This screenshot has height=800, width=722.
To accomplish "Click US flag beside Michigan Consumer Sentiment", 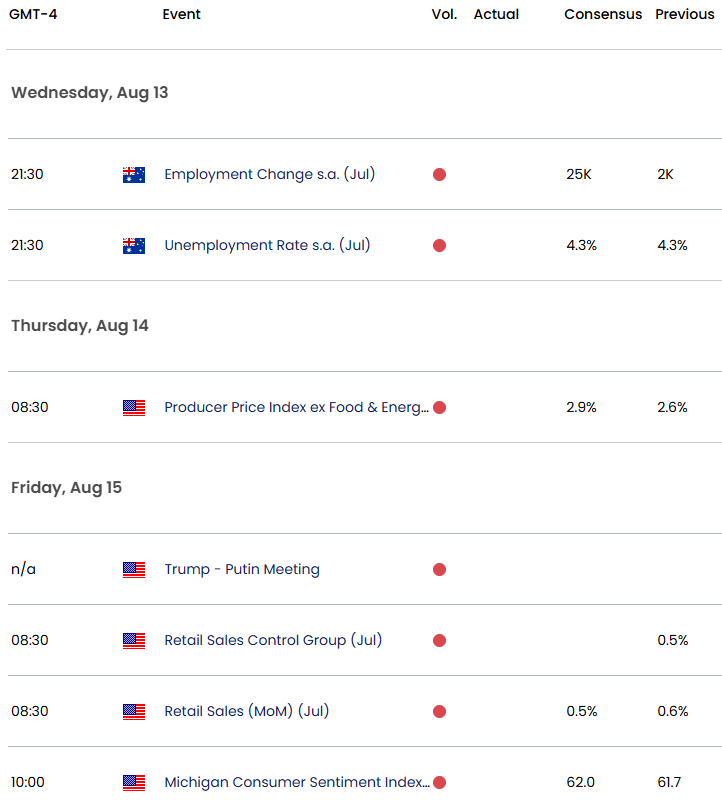I will click(134, 782).
